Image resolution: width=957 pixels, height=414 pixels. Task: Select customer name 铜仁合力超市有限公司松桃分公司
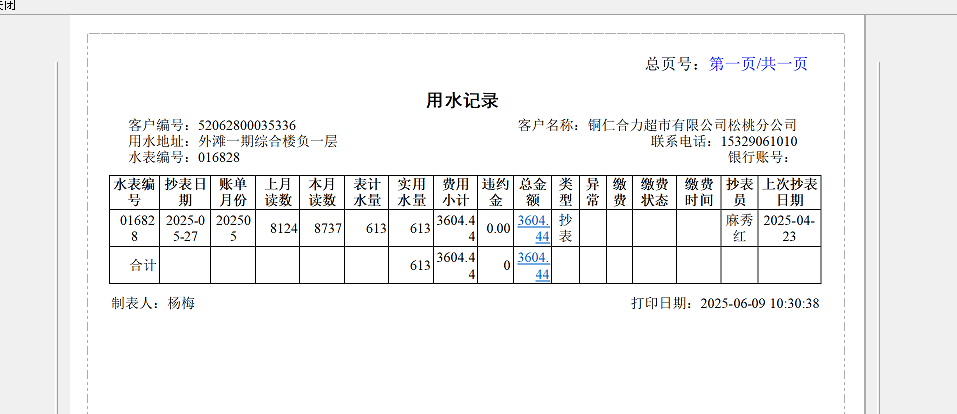[692, 125]
